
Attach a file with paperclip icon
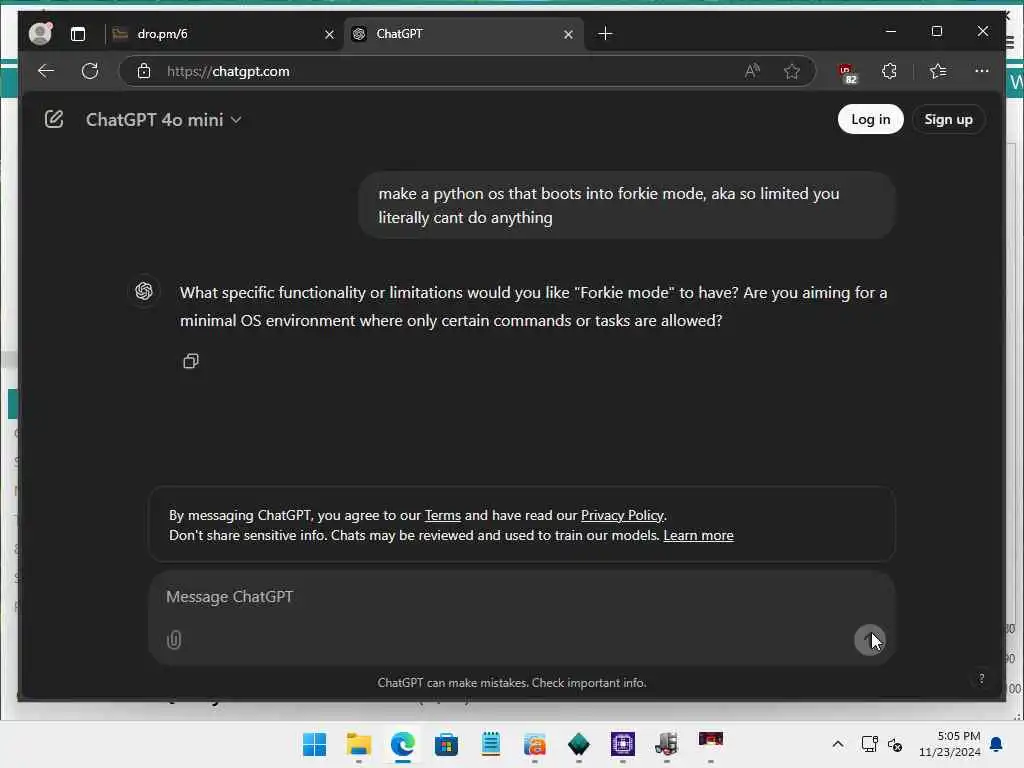click(x=174, y=639)
